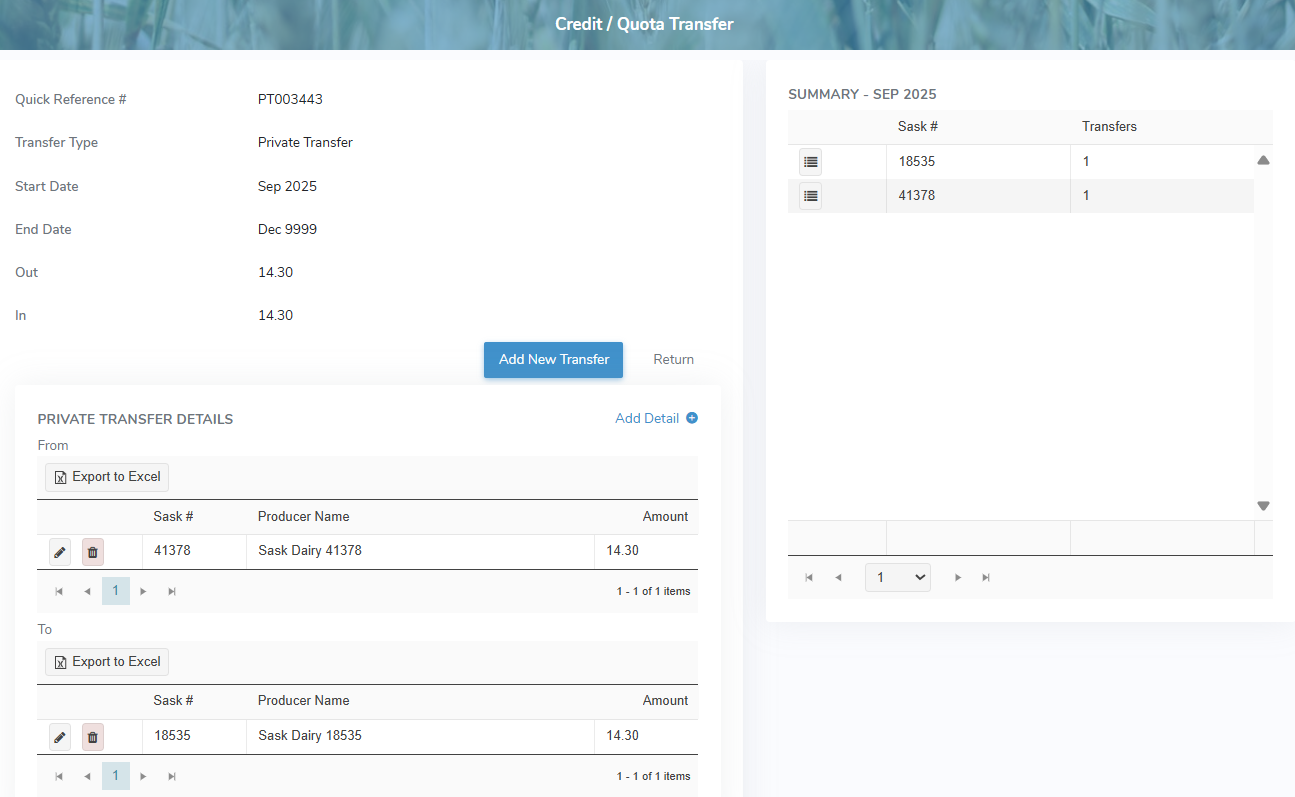The image size is (1295, 797).
Task: Edit the Sask 18535 To row
Action: tap(60, 737)
